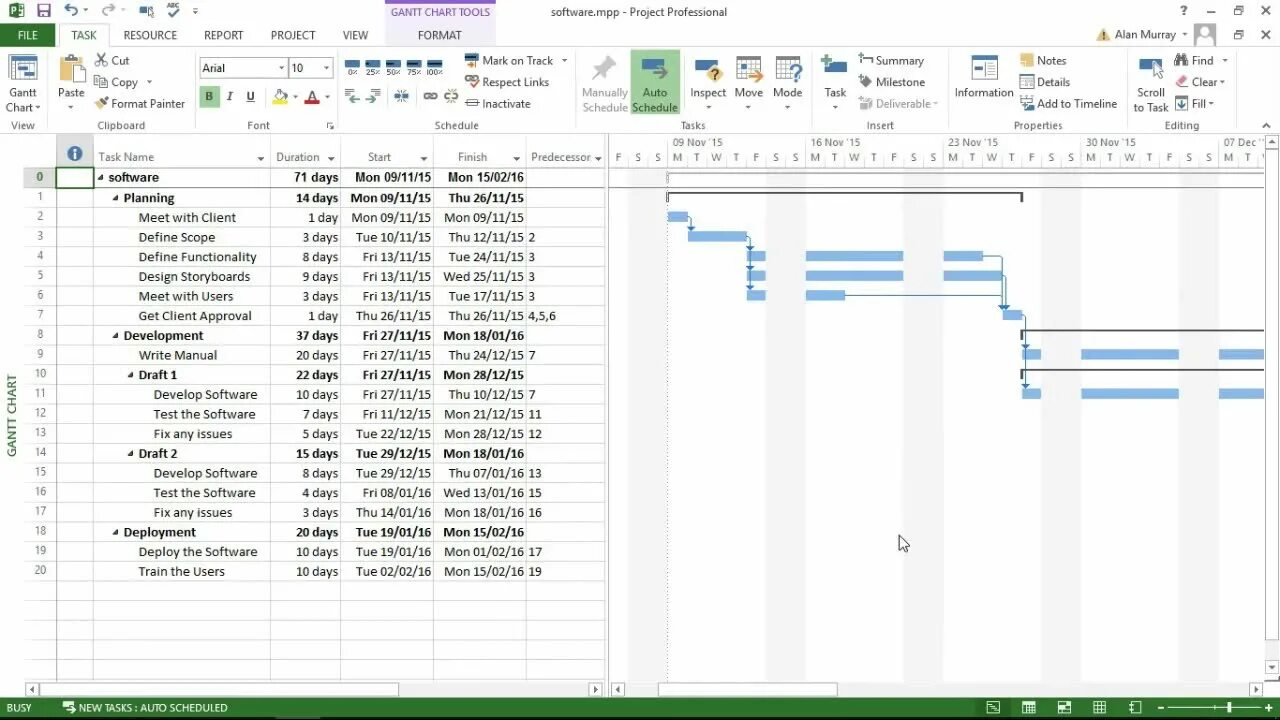Open the Format tab under Gantt Chart Tools
1280x720 pixels.
click(439, 35)
